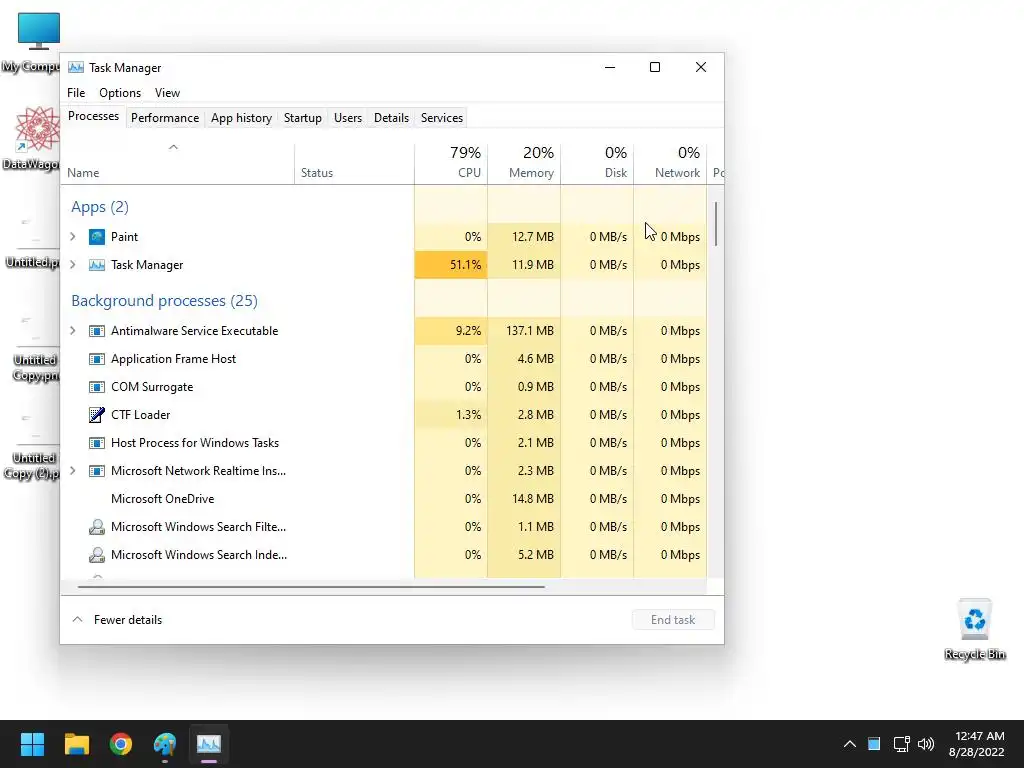Expand the Paint process group

click(73, 236)
